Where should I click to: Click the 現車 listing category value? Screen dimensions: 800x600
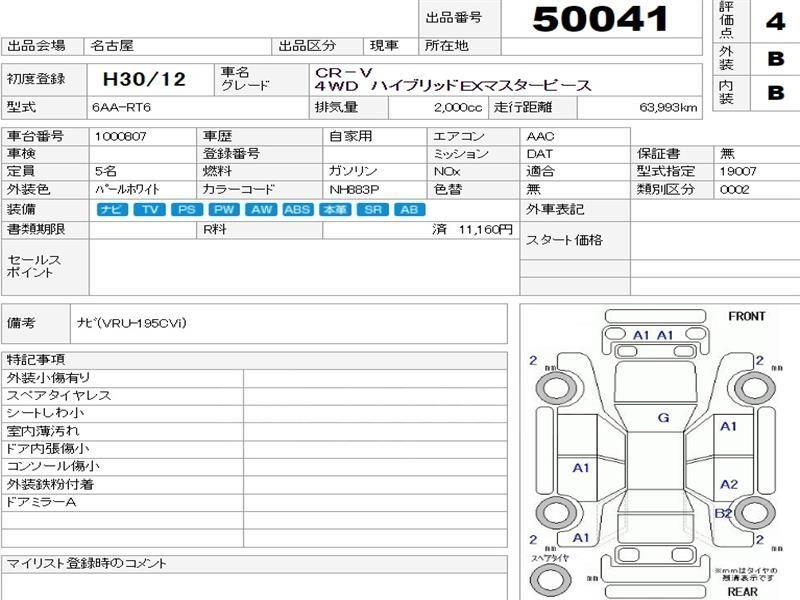pos(384,46)
